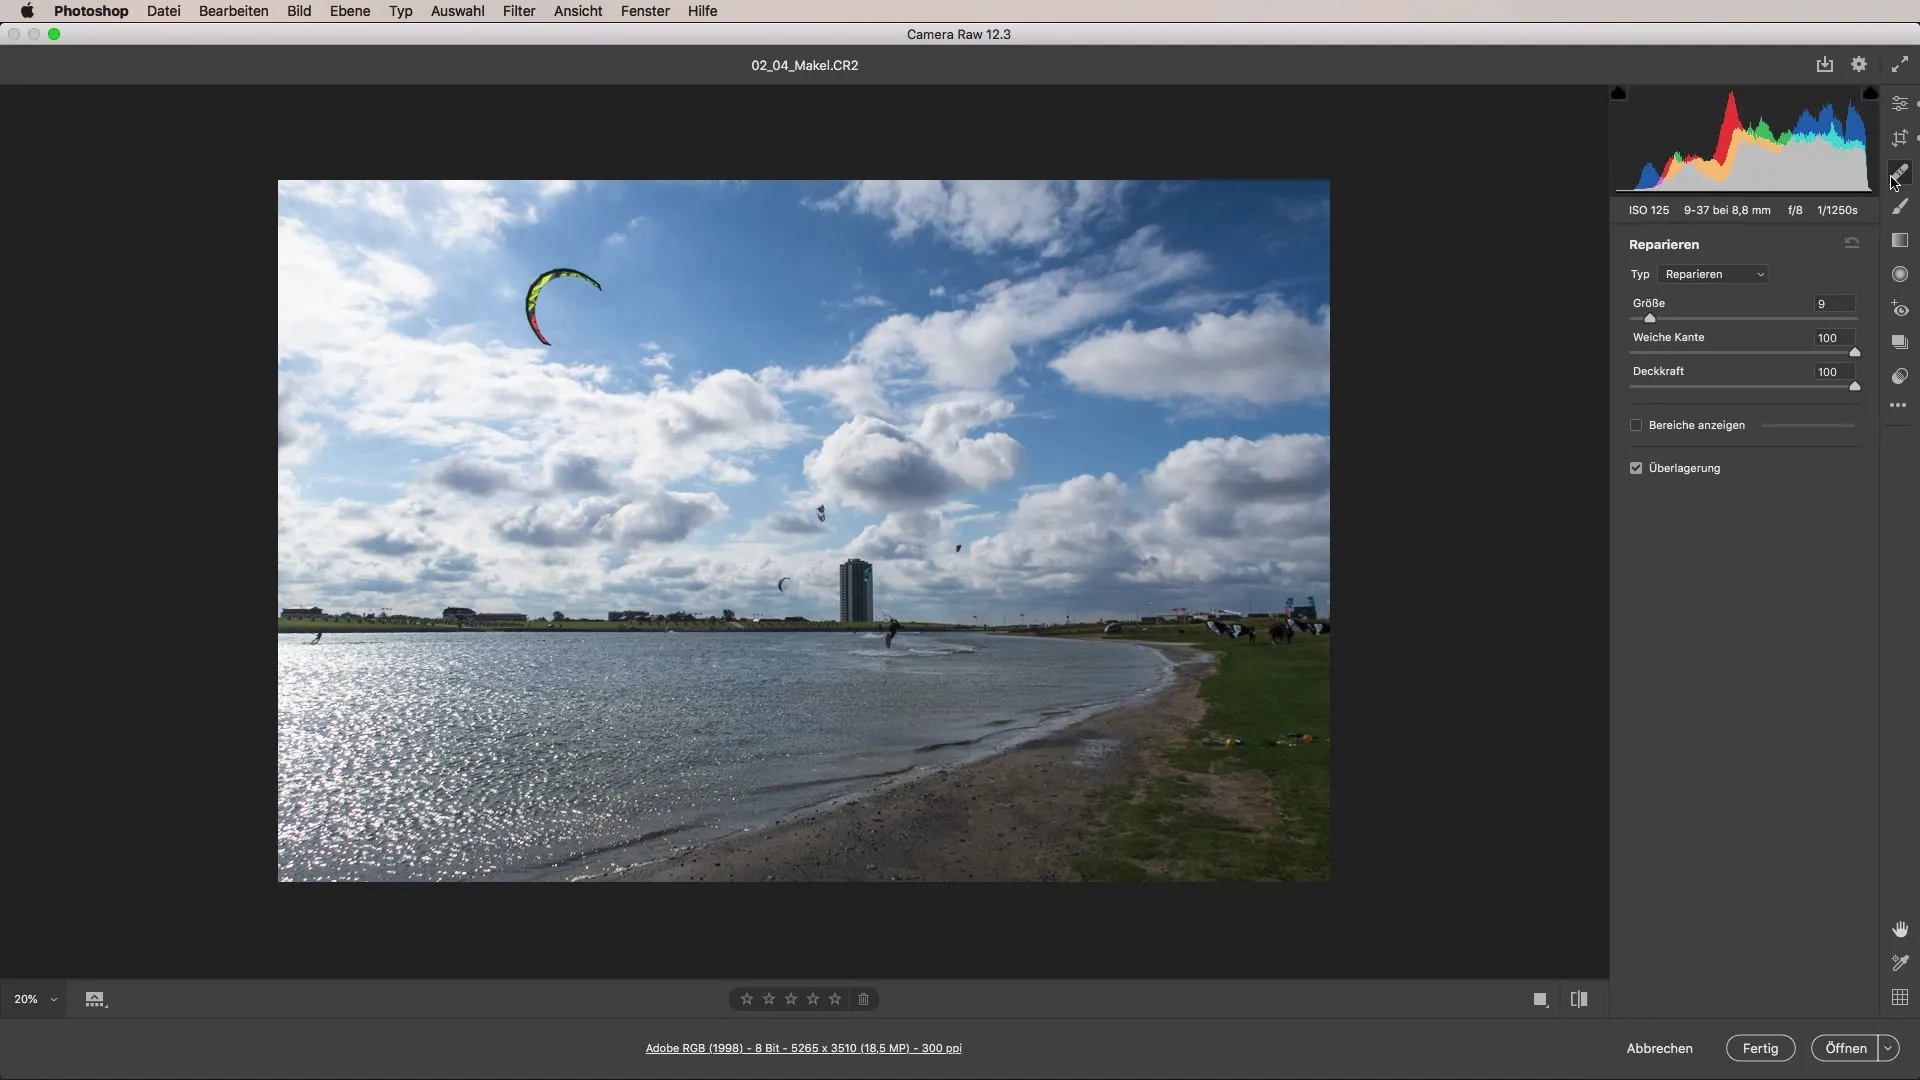Set rating to five stars
The width and height of the screenshot is (1920, 1080).
point(835,999)
